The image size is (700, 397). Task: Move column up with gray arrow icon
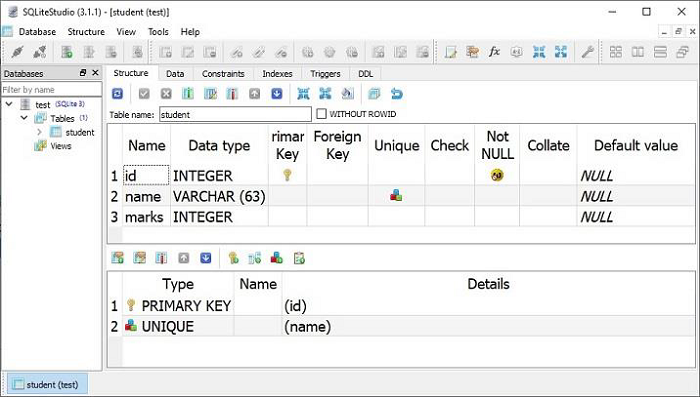(254, 93)
